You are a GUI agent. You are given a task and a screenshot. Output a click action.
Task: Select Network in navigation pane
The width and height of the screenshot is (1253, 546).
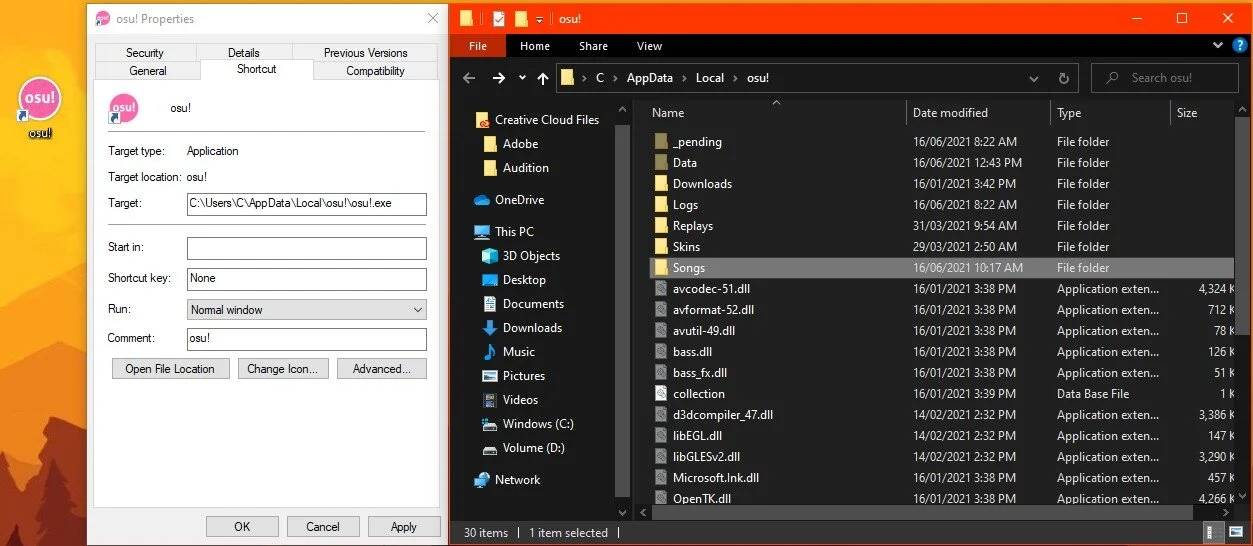507,479
